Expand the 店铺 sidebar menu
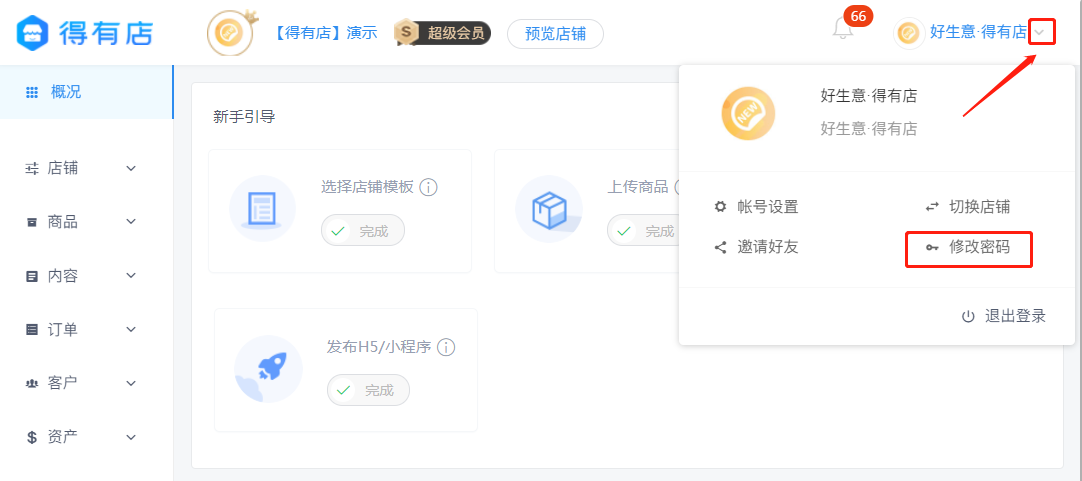This screenshot has width=1082, height=481. pos(81,168)
